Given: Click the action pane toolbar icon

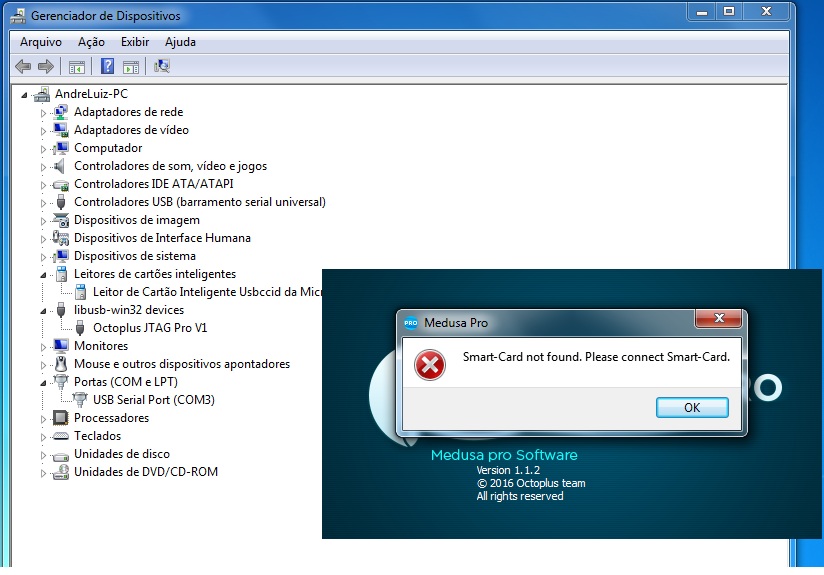Looking at the screenshot, I should 131,67.
